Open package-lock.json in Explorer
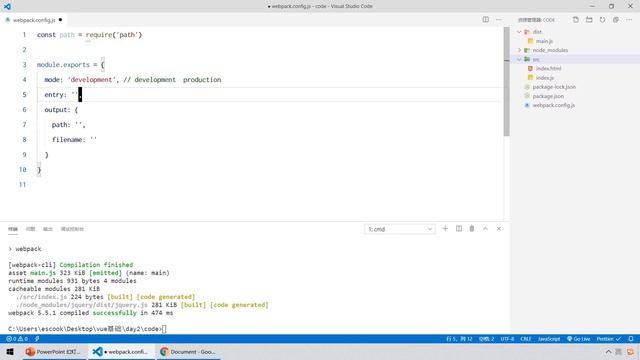Viewport: 640px width, 360px height. tap(554, 87)
